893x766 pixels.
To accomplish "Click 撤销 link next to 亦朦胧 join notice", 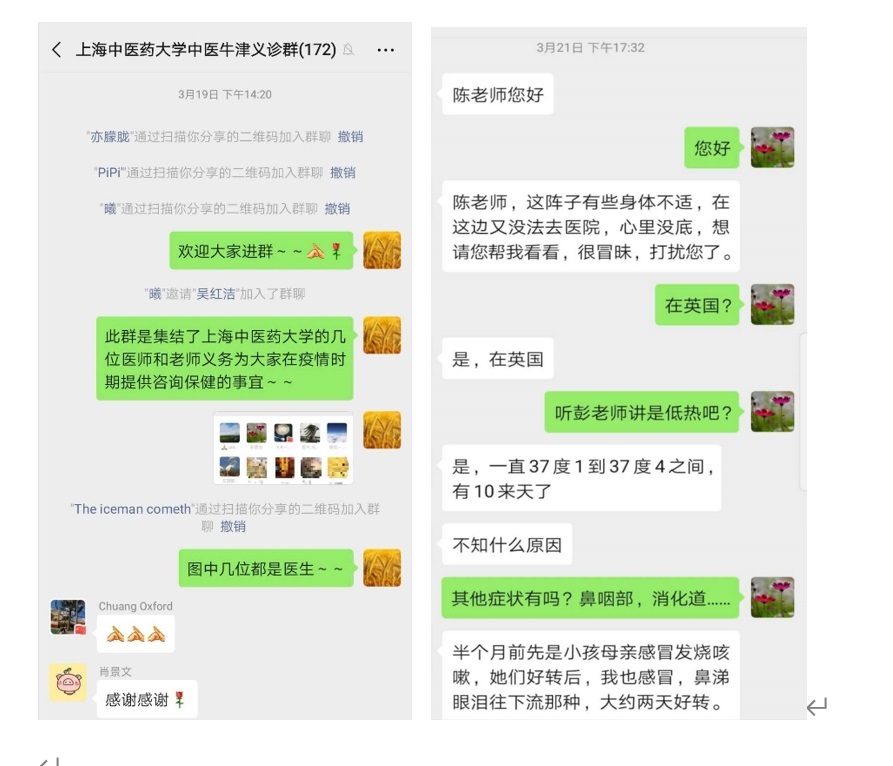I will pyautogui.click(x=350, y=137).
